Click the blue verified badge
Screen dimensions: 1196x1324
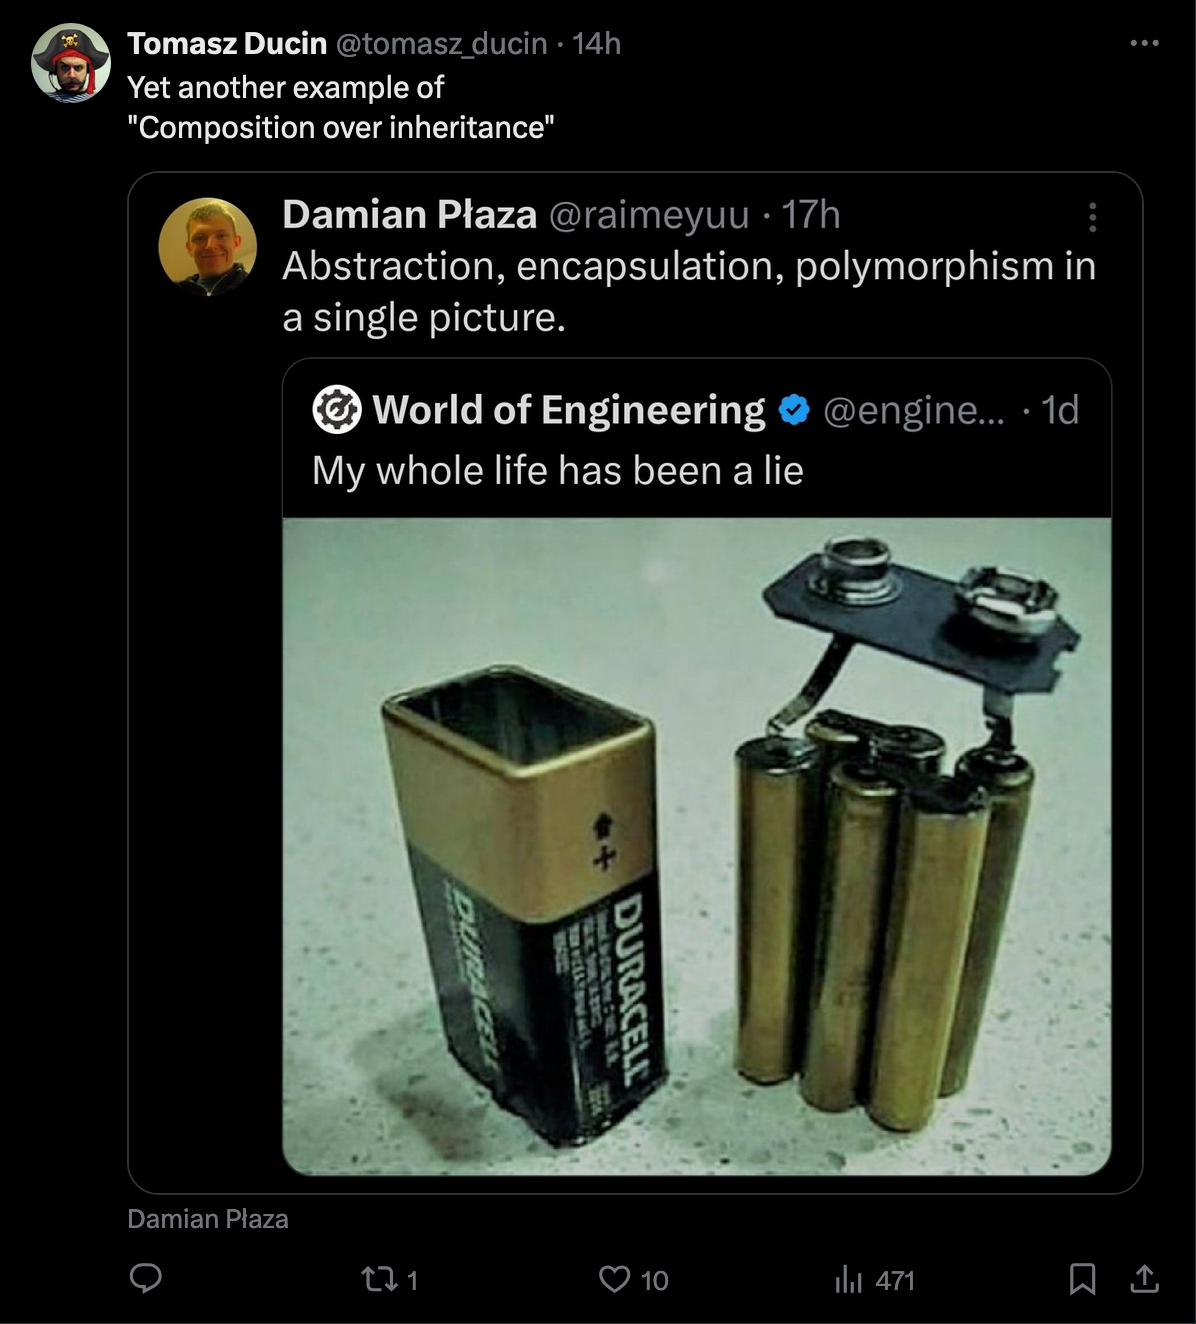point(794,410)
